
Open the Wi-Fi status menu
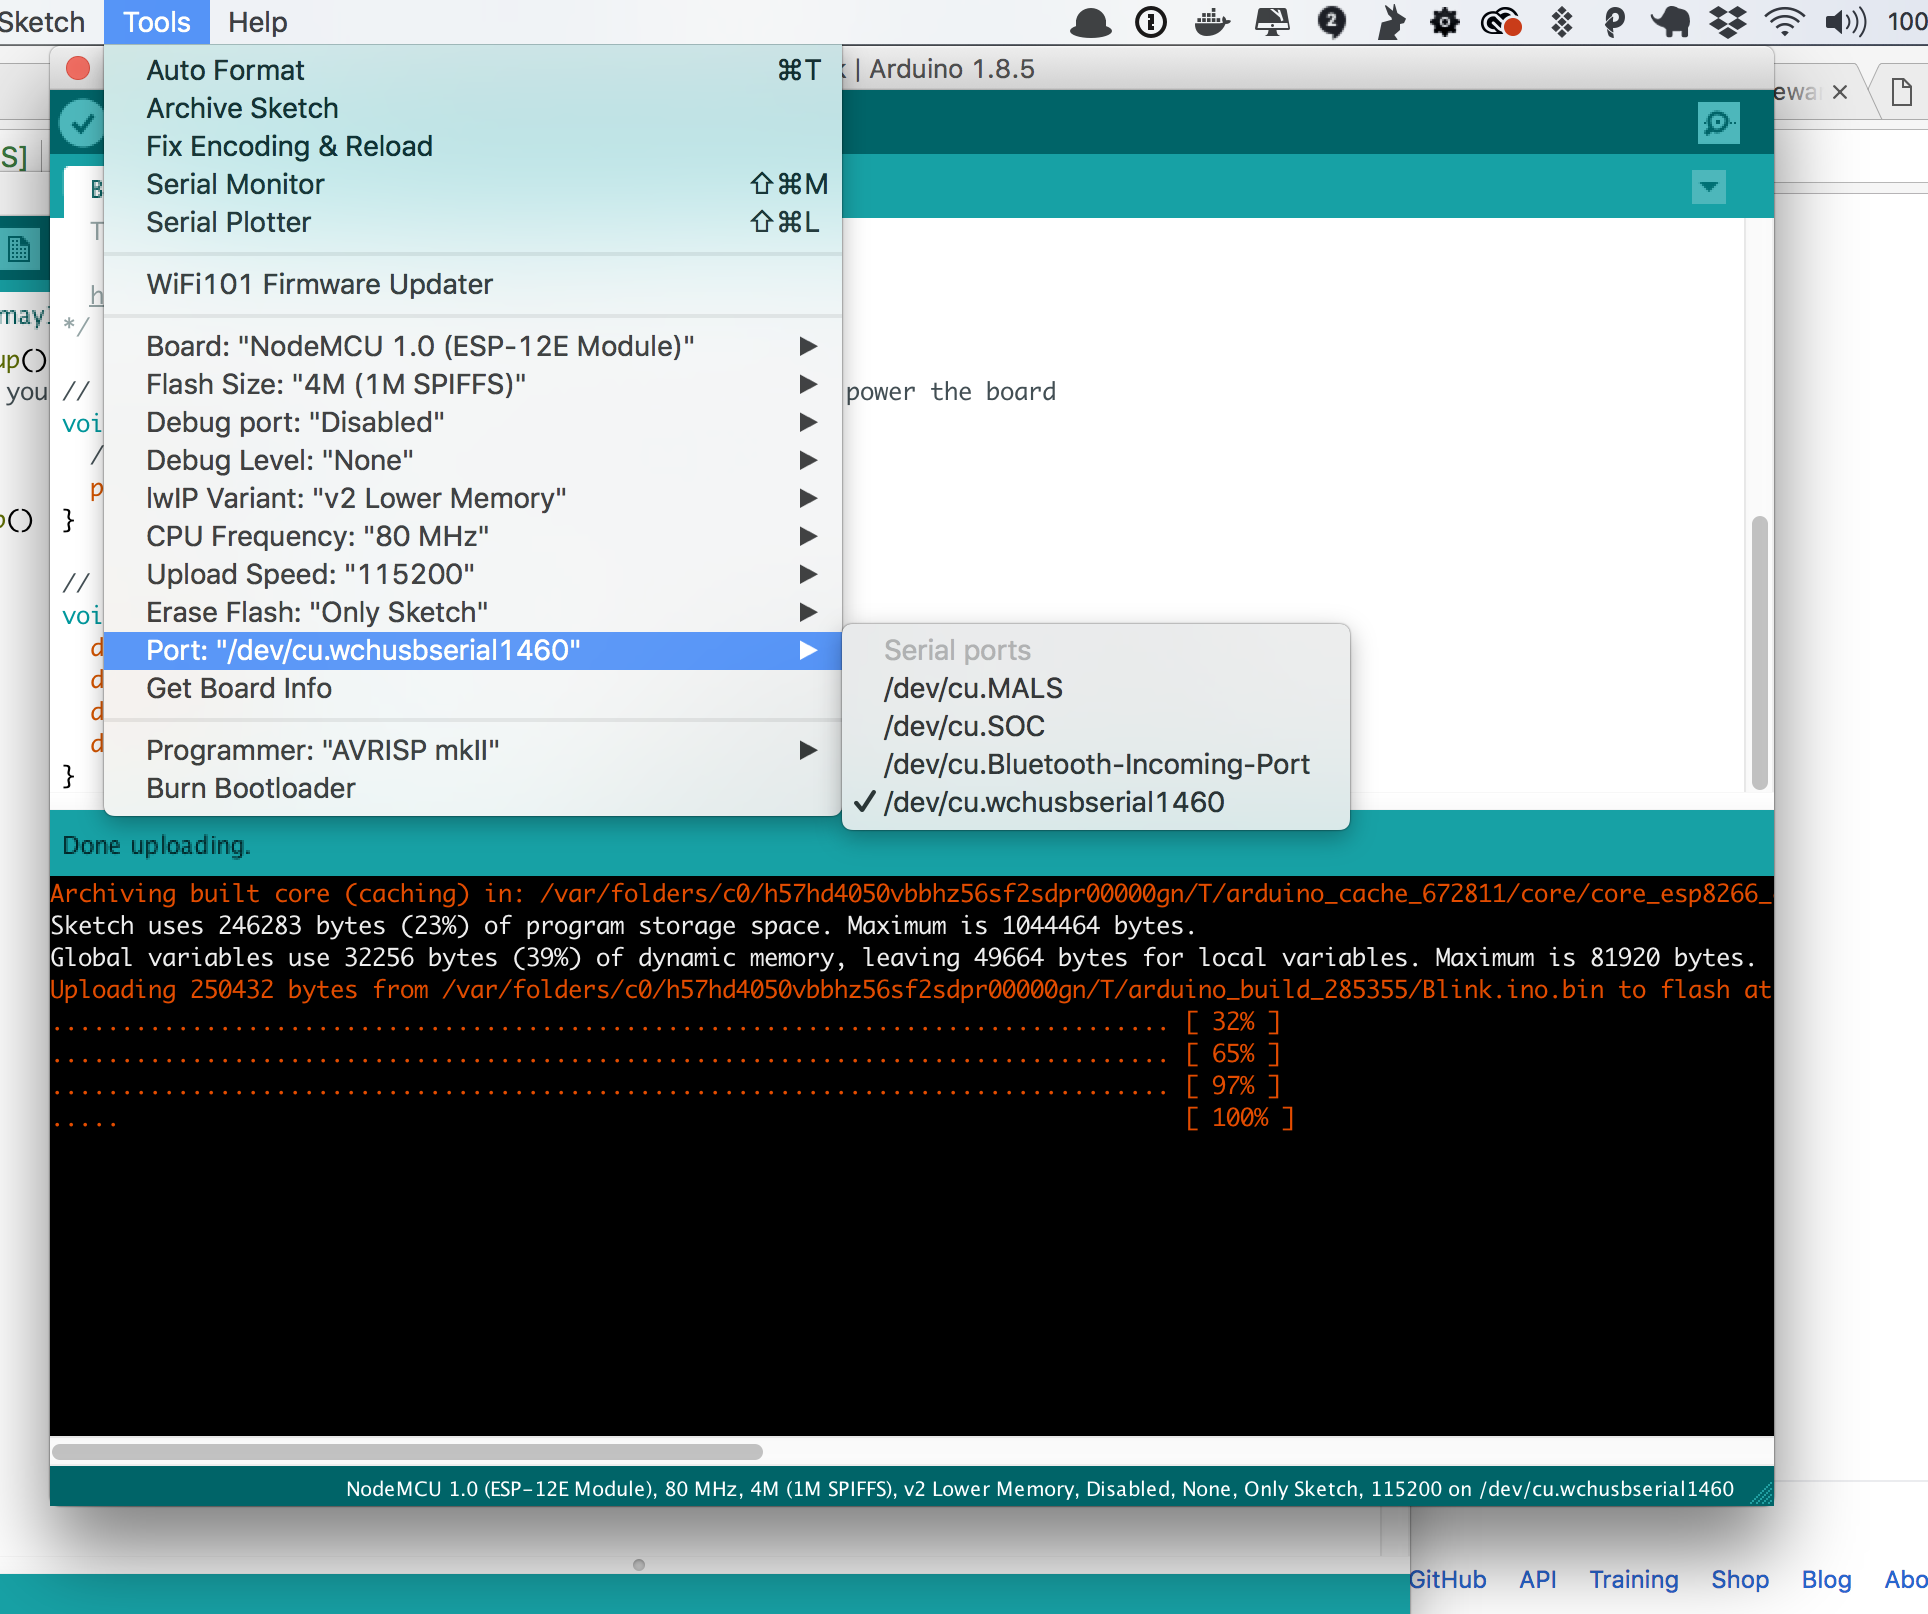point(1784,21)
